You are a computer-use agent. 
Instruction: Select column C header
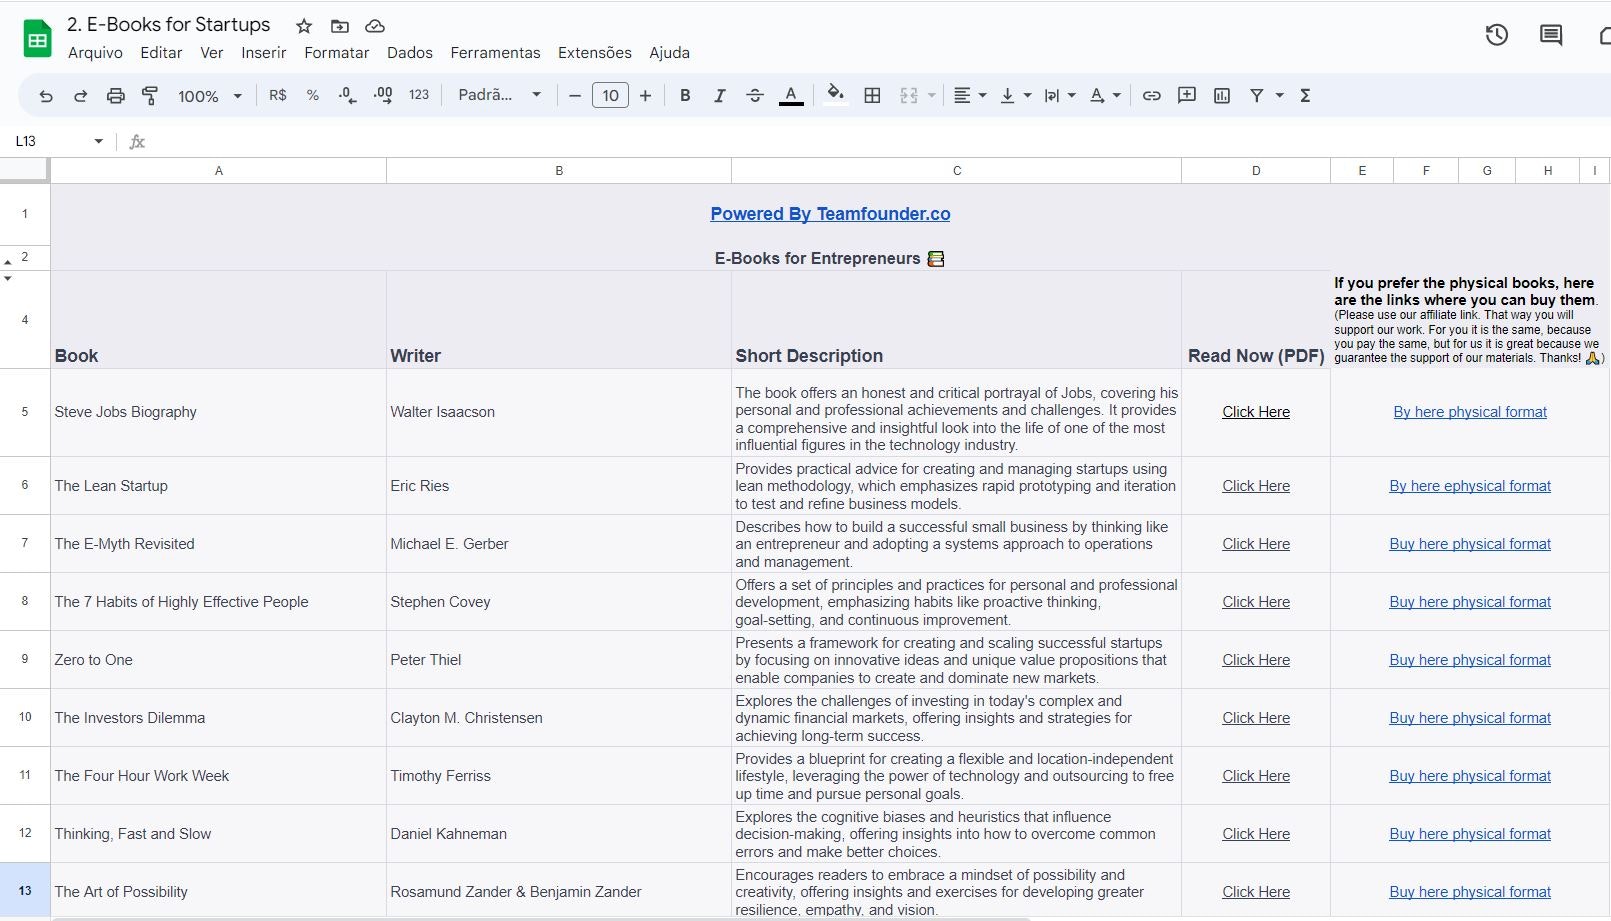957,171
